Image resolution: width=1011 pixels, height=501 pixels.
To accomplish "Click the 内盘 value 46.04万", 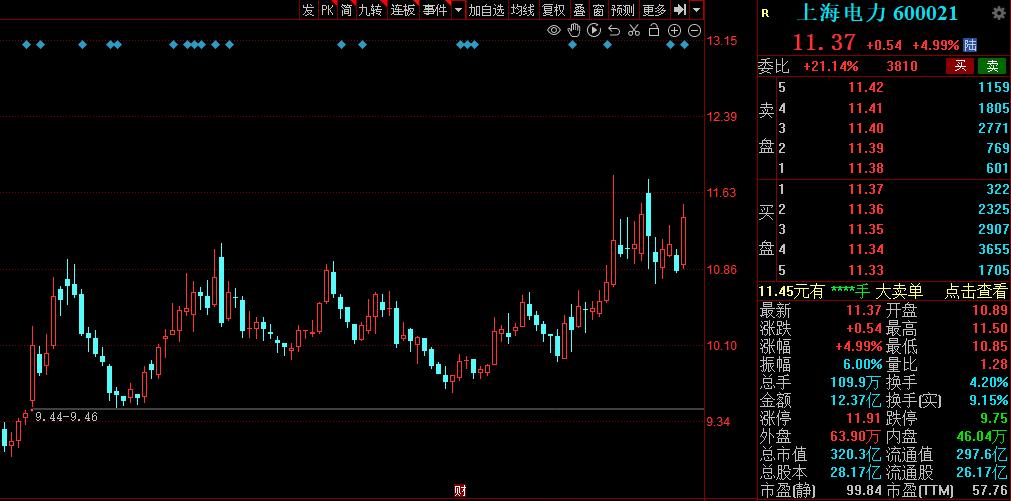I will (x=982, y=437).
